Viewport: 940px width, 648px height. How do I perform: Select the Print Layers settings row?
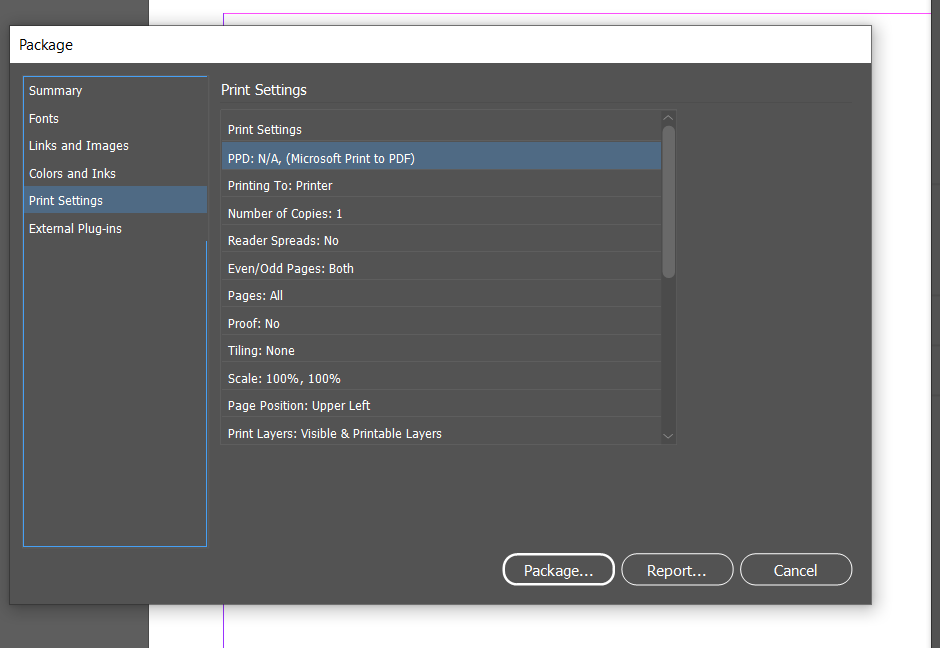coord(440,433)
